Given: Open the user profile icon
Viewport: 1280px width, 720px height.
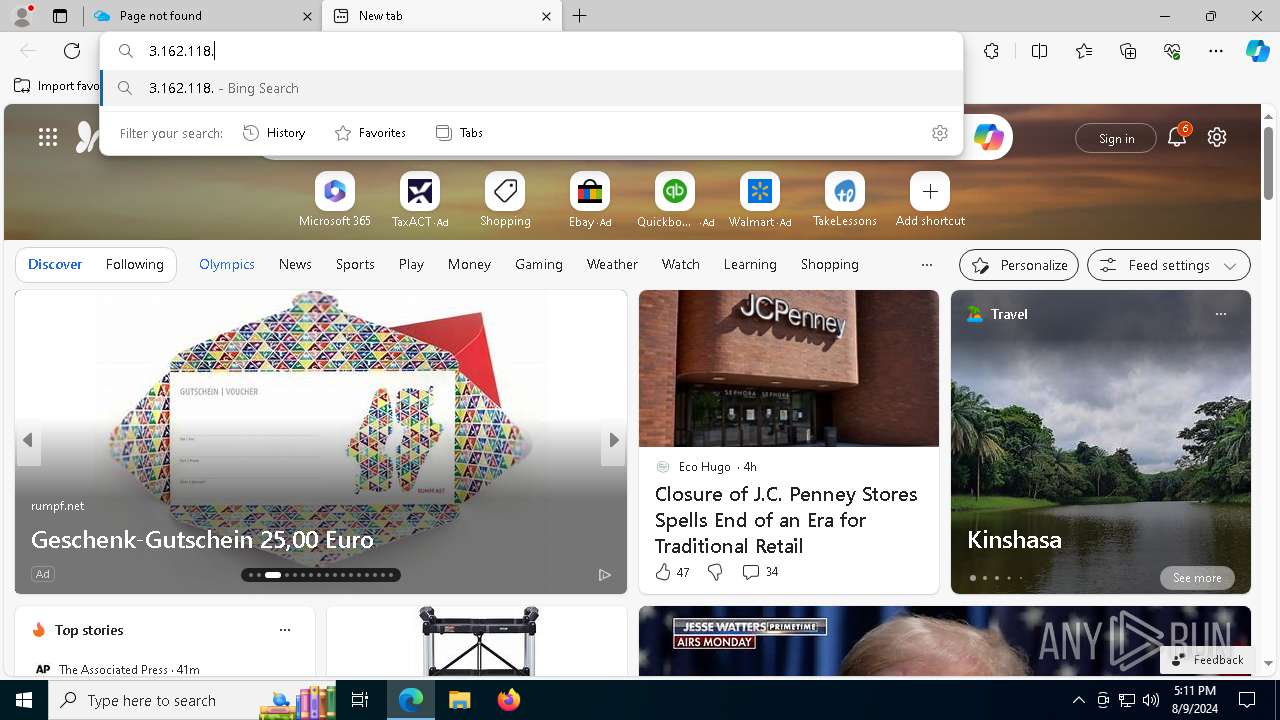Looking at the screenshot, I should 22,15.
